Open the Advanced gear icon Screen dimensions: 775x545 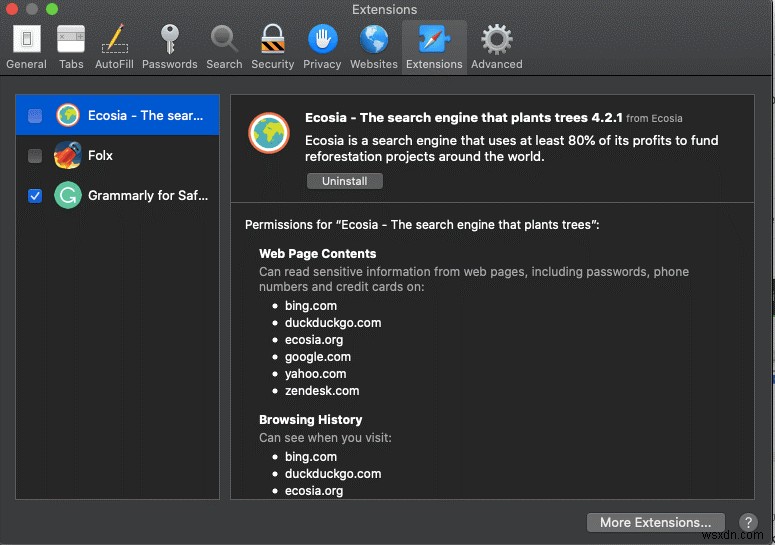click(496, 39)
